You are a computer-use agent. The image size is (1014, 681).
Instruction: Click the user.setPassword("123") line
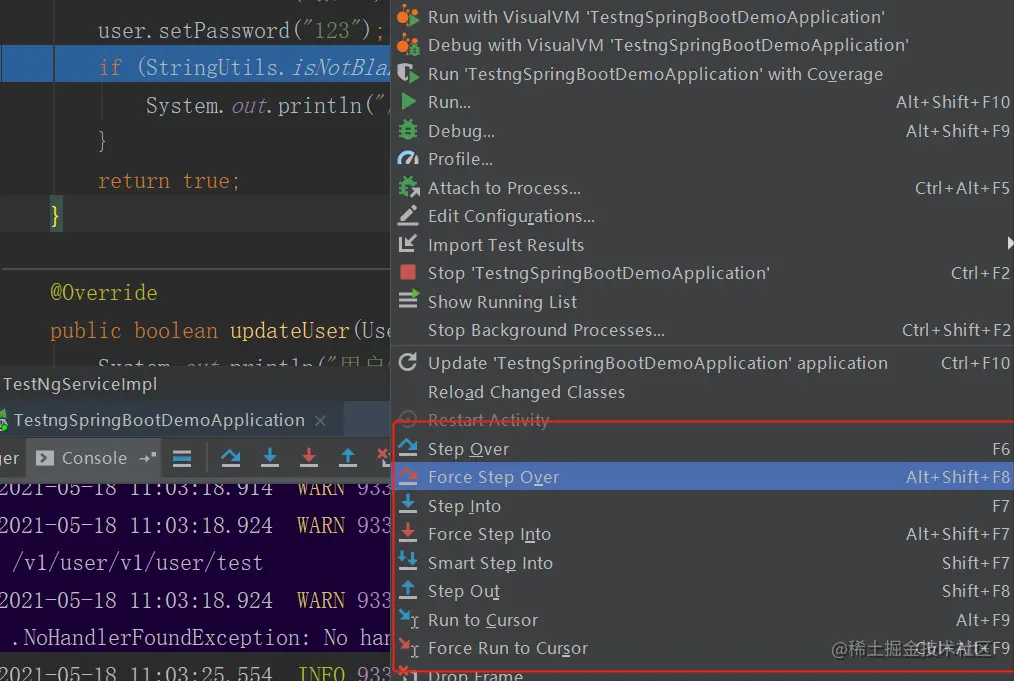pyautogui.click(x=241, y=30)
